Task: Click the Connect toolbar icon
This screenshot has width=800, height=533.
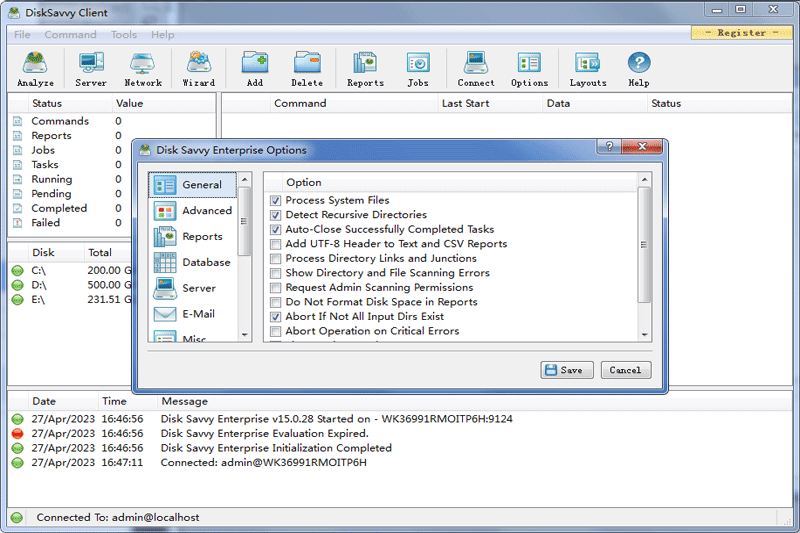Action: coord(476,69)
